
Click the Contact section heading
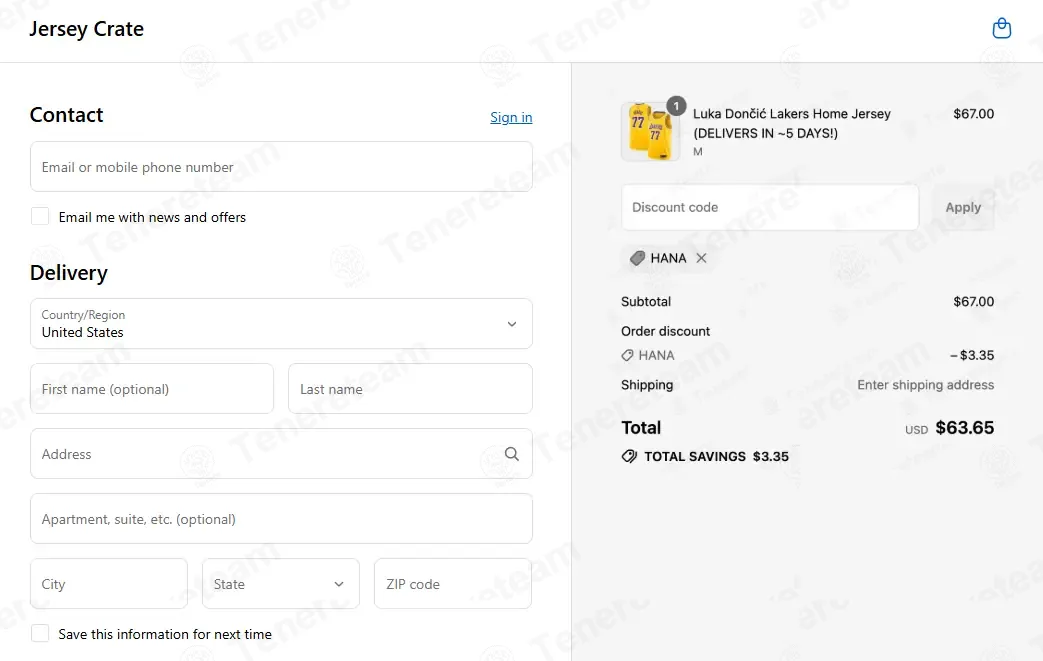click(67, 115)
